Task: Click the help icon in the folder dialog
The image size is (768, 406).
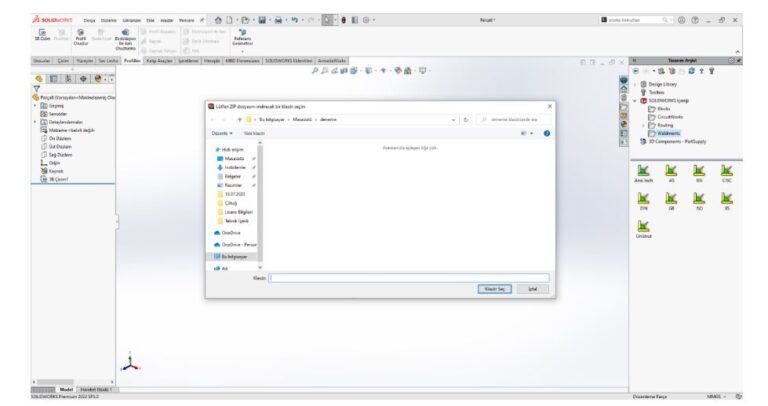Action: coord(547,133)
